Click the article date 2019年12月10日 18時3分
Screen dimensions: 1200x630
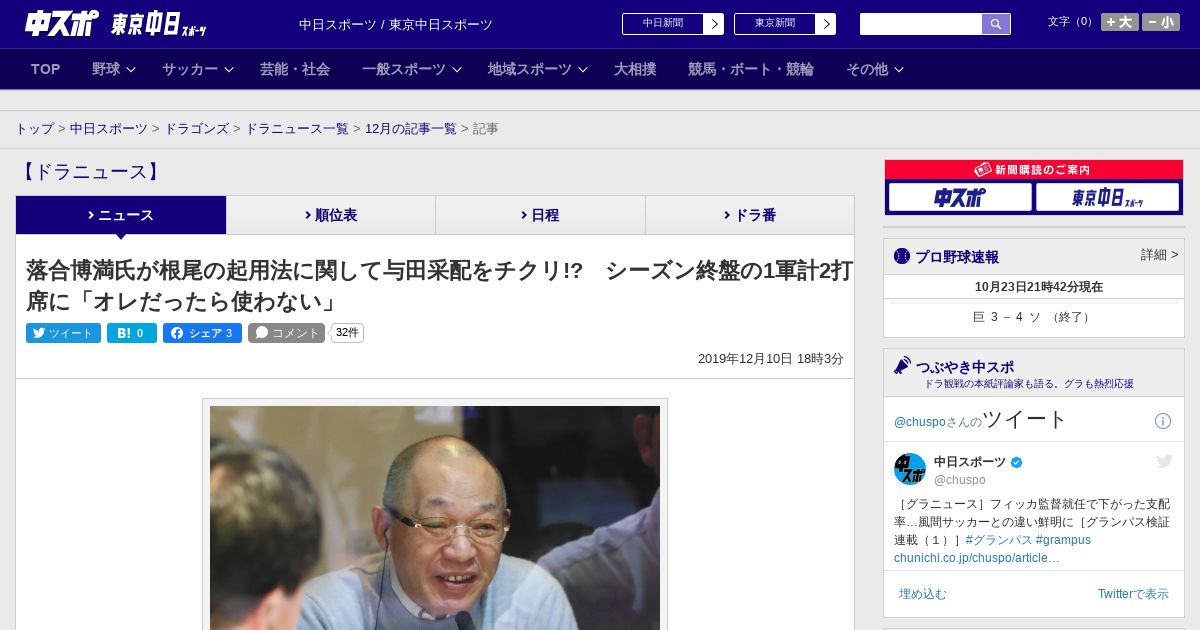coord(771,358)
